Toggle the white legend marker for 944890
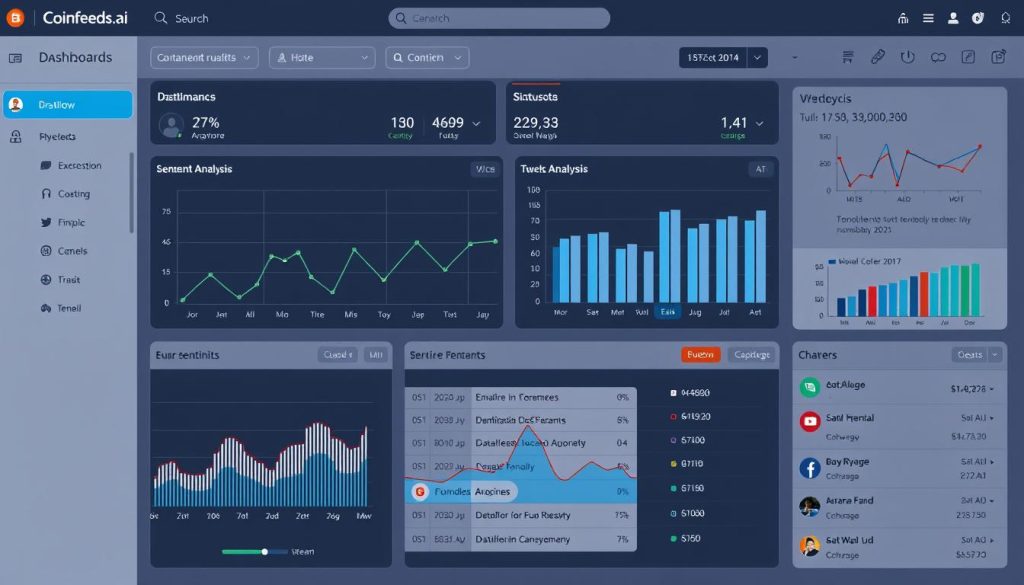1024x585 pixels. (x=673, y=393)
